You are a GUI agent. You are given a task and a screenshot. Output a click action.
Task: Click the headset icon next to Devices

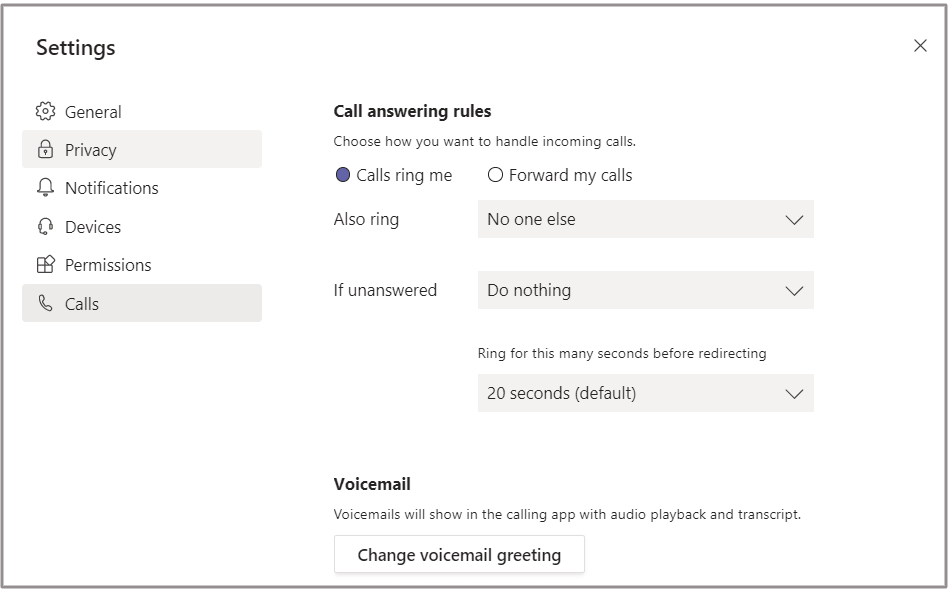click(44, 227)
